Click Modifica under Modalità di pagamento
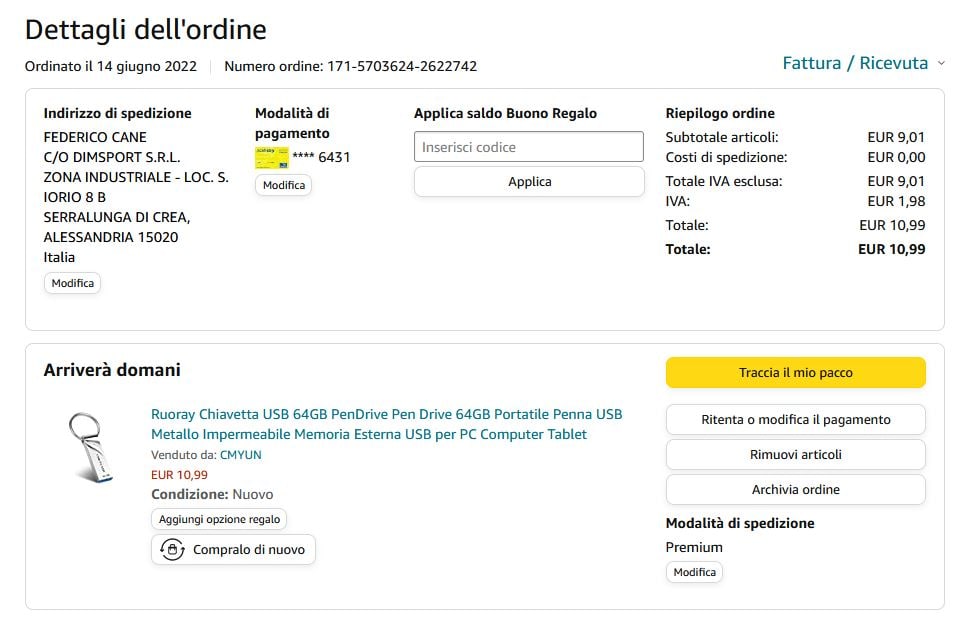Viewport: 970px width, 628px height. point(283,185)
